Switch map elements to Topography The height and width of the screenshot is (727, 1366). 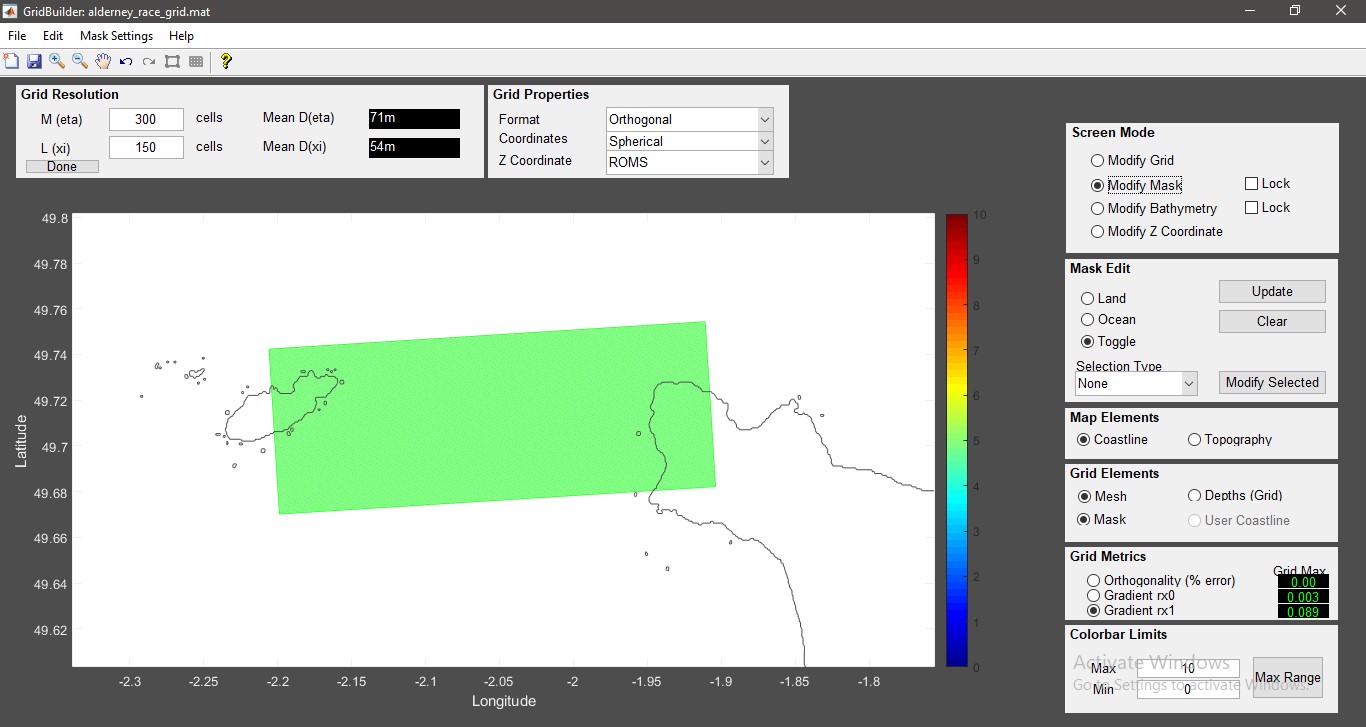pyautogui.click(x=1194, y=440)
